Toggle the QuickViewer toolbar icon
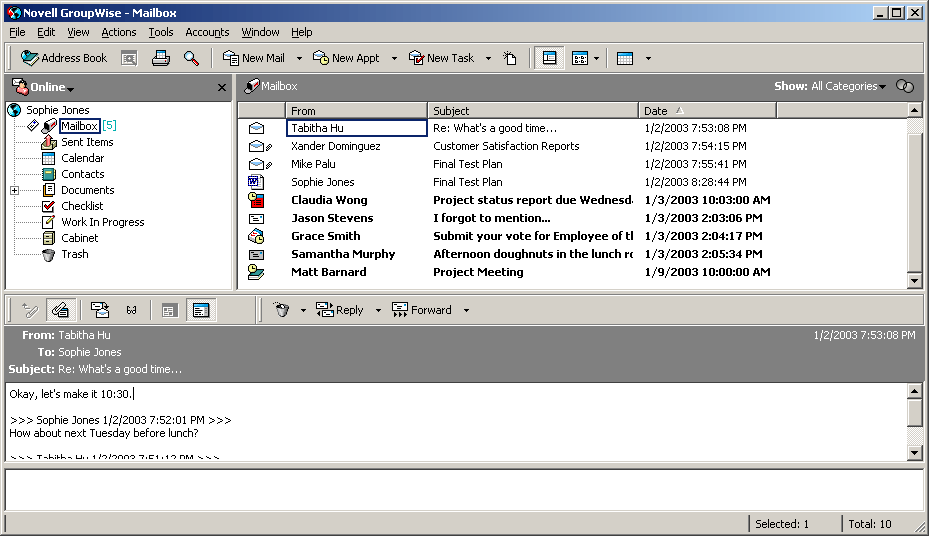Screen dimensions: 929x536 click(x=549, y=58)
